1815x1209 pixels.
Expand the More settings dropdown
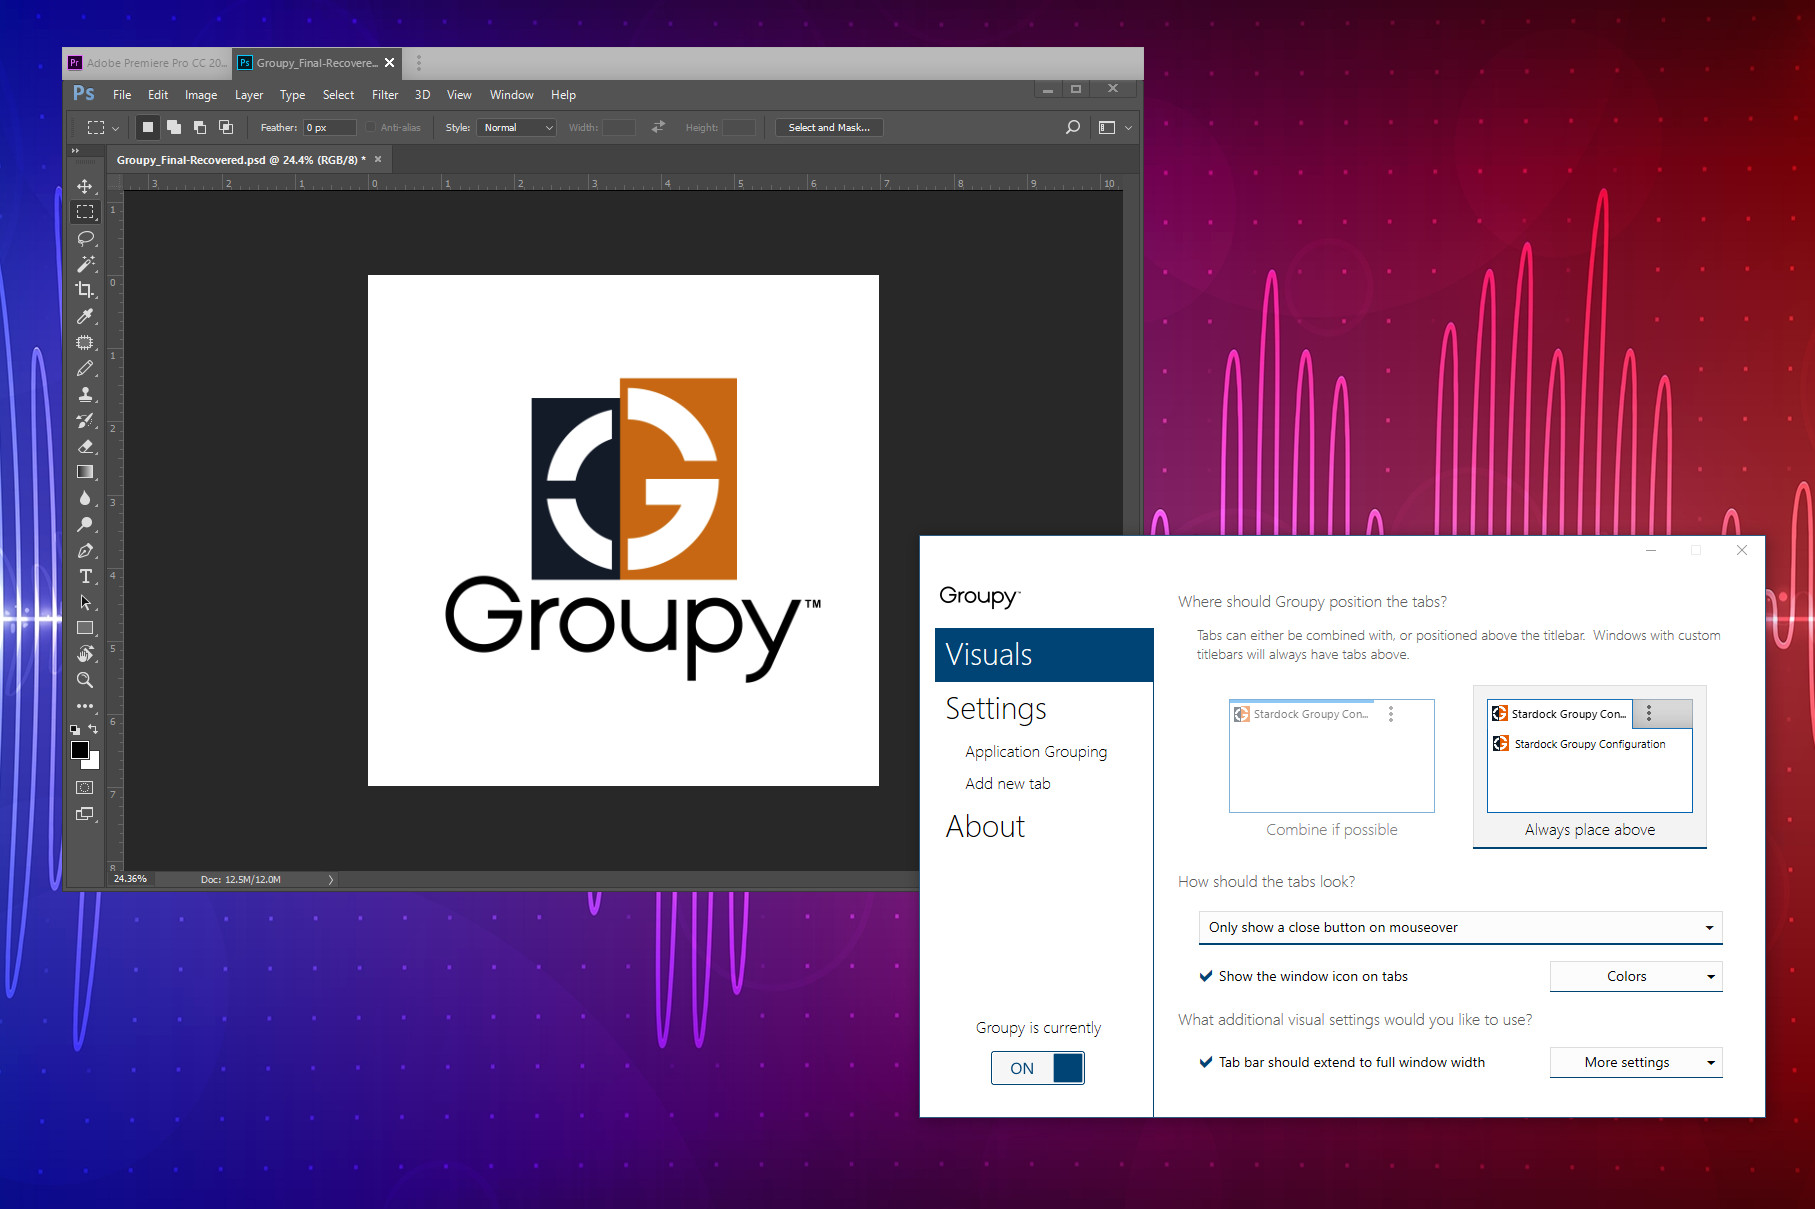1635,1062
